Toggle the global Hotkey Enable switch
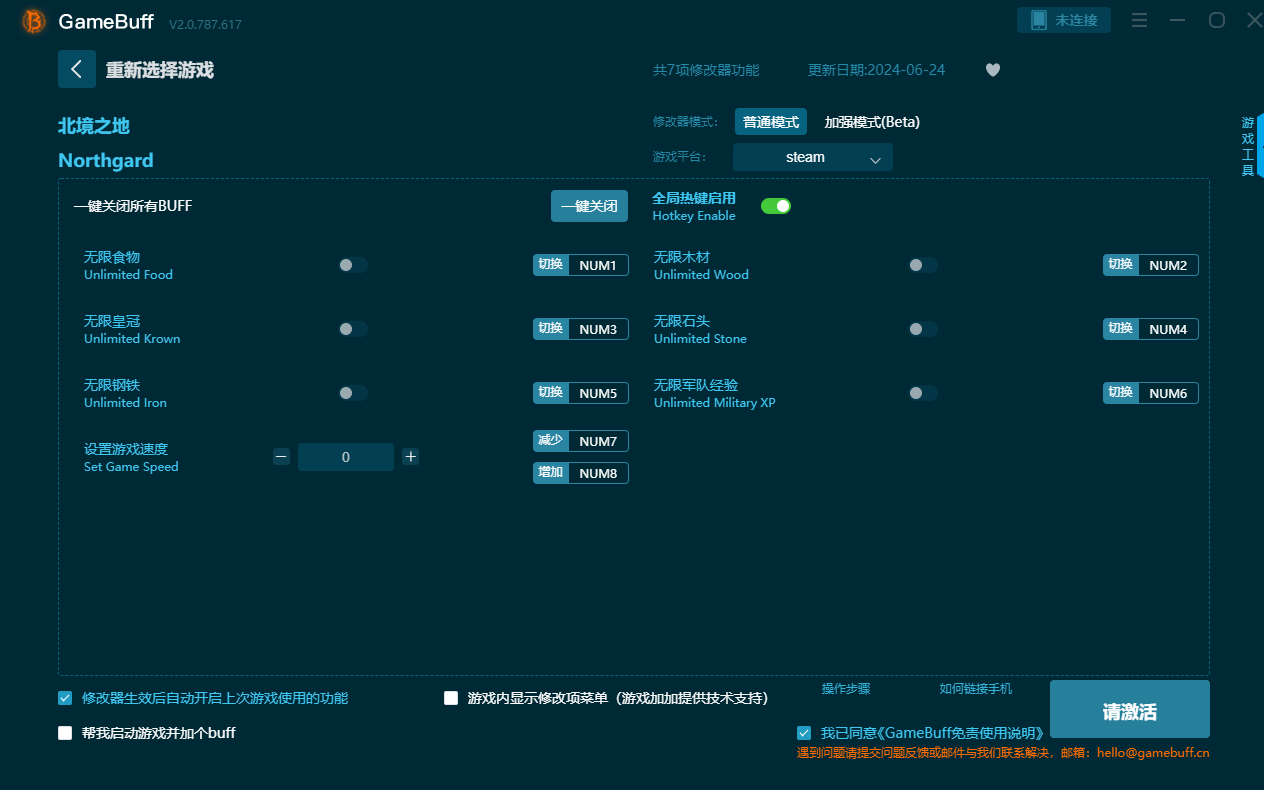 (x=776, y=206)
